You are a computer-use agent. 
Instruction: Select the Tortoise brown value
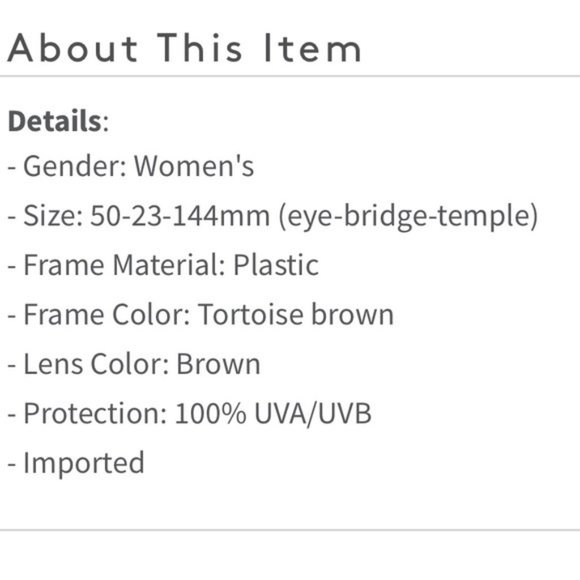296,314
